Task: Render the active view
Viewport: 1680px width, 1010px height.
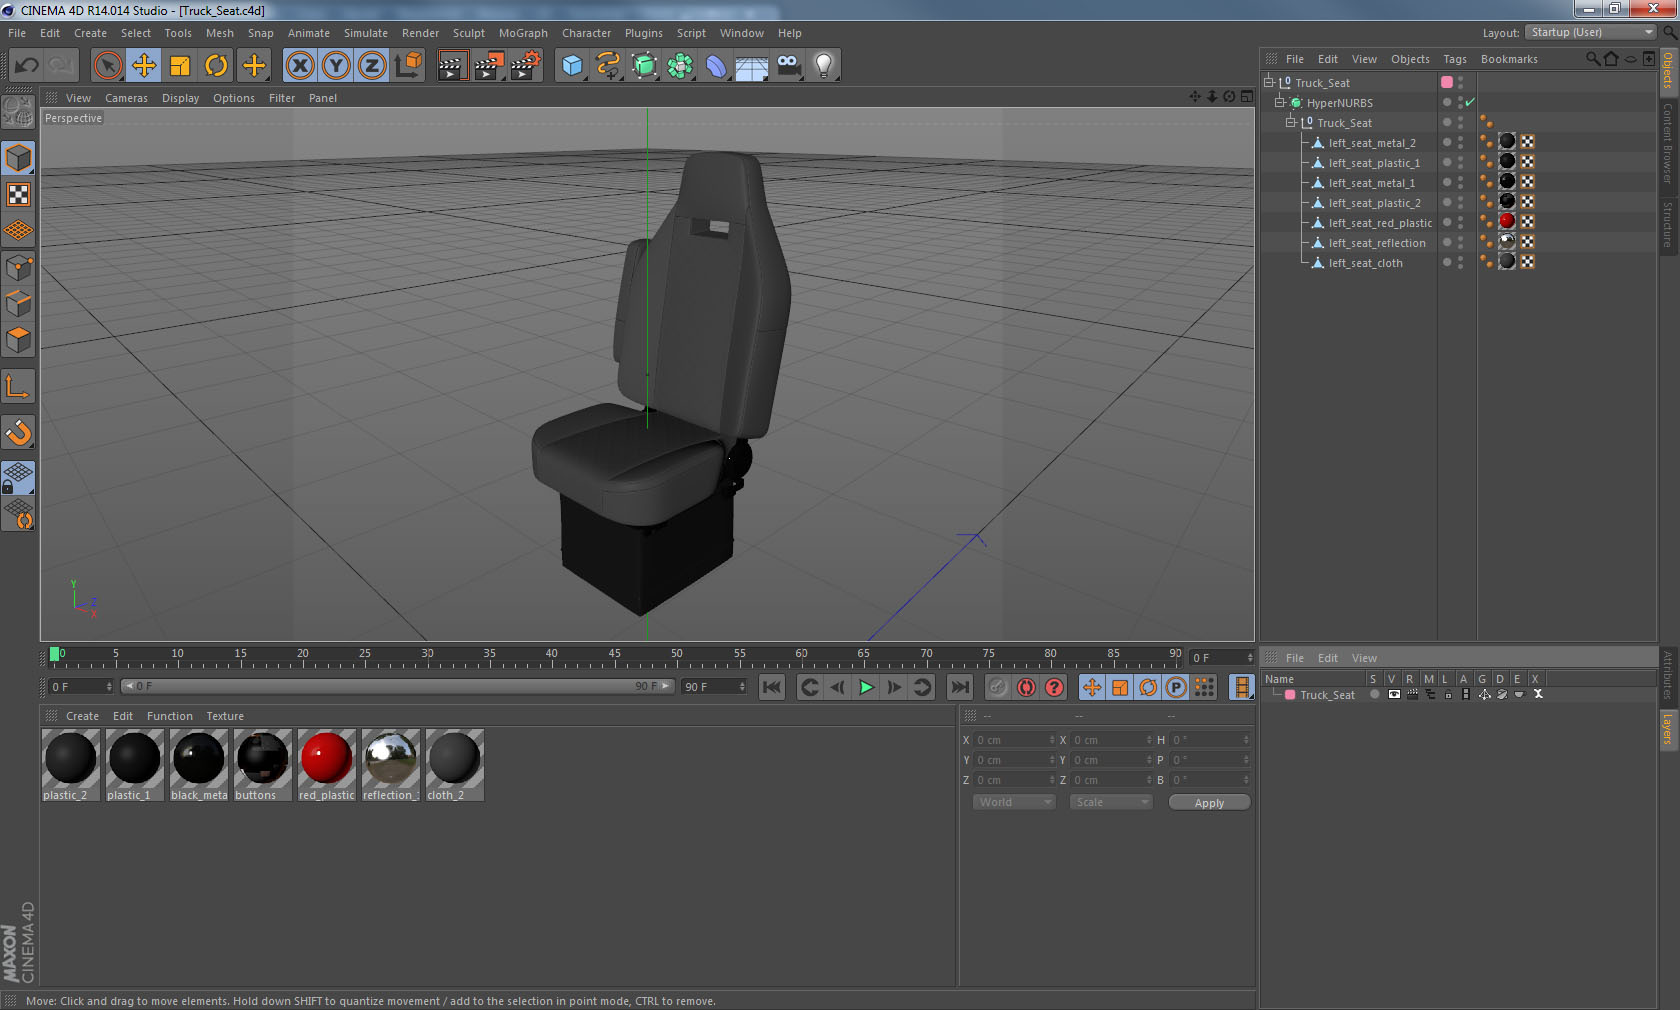Action: pyautogui.click(x=452, y=66)
